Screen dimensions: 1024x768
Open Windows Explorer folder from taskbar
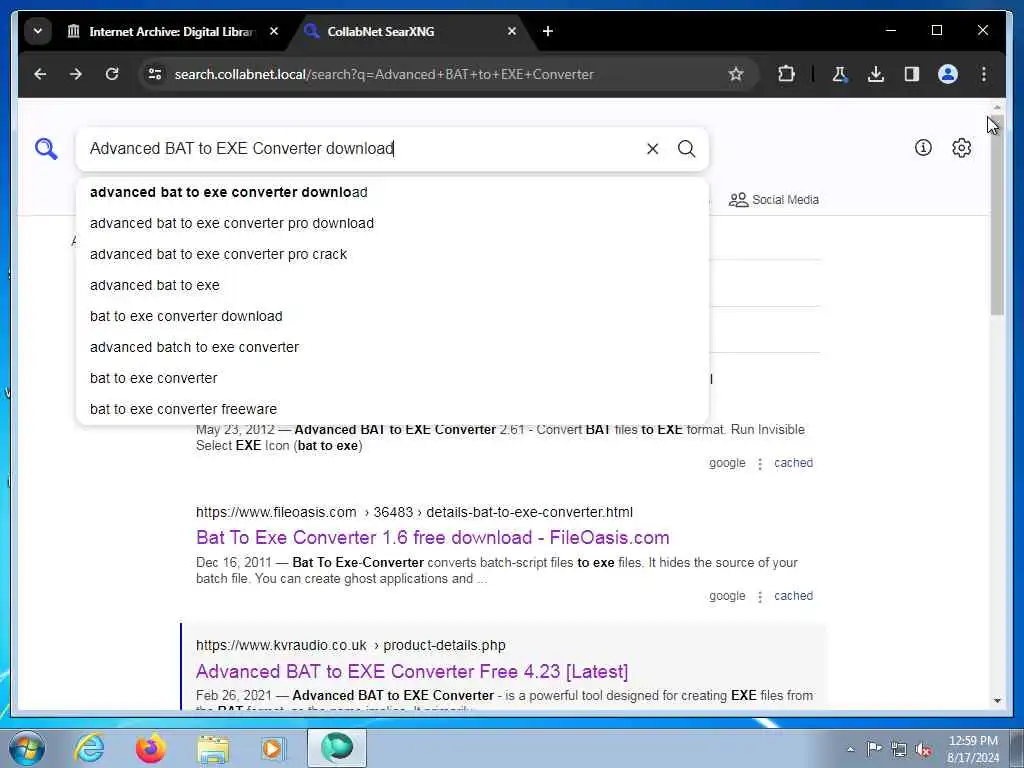pos(213,748)
